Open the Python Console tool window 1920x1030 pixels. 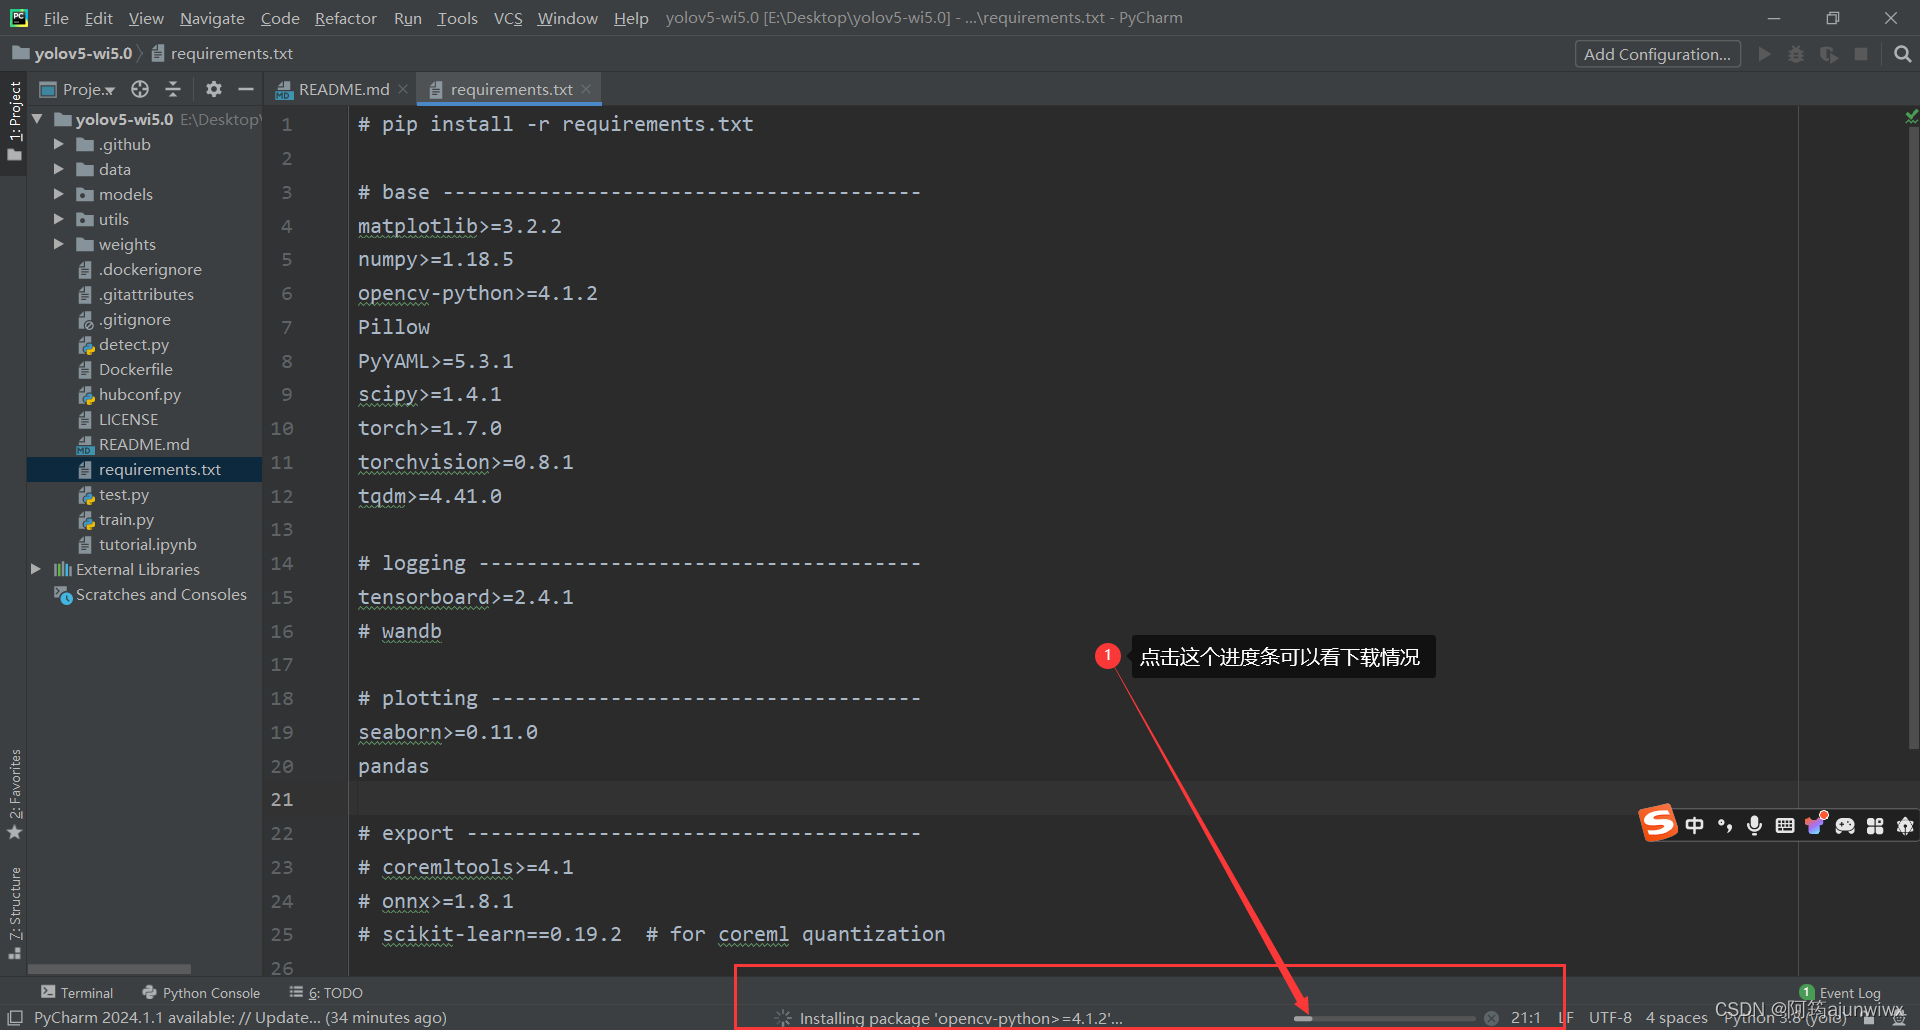201,993
